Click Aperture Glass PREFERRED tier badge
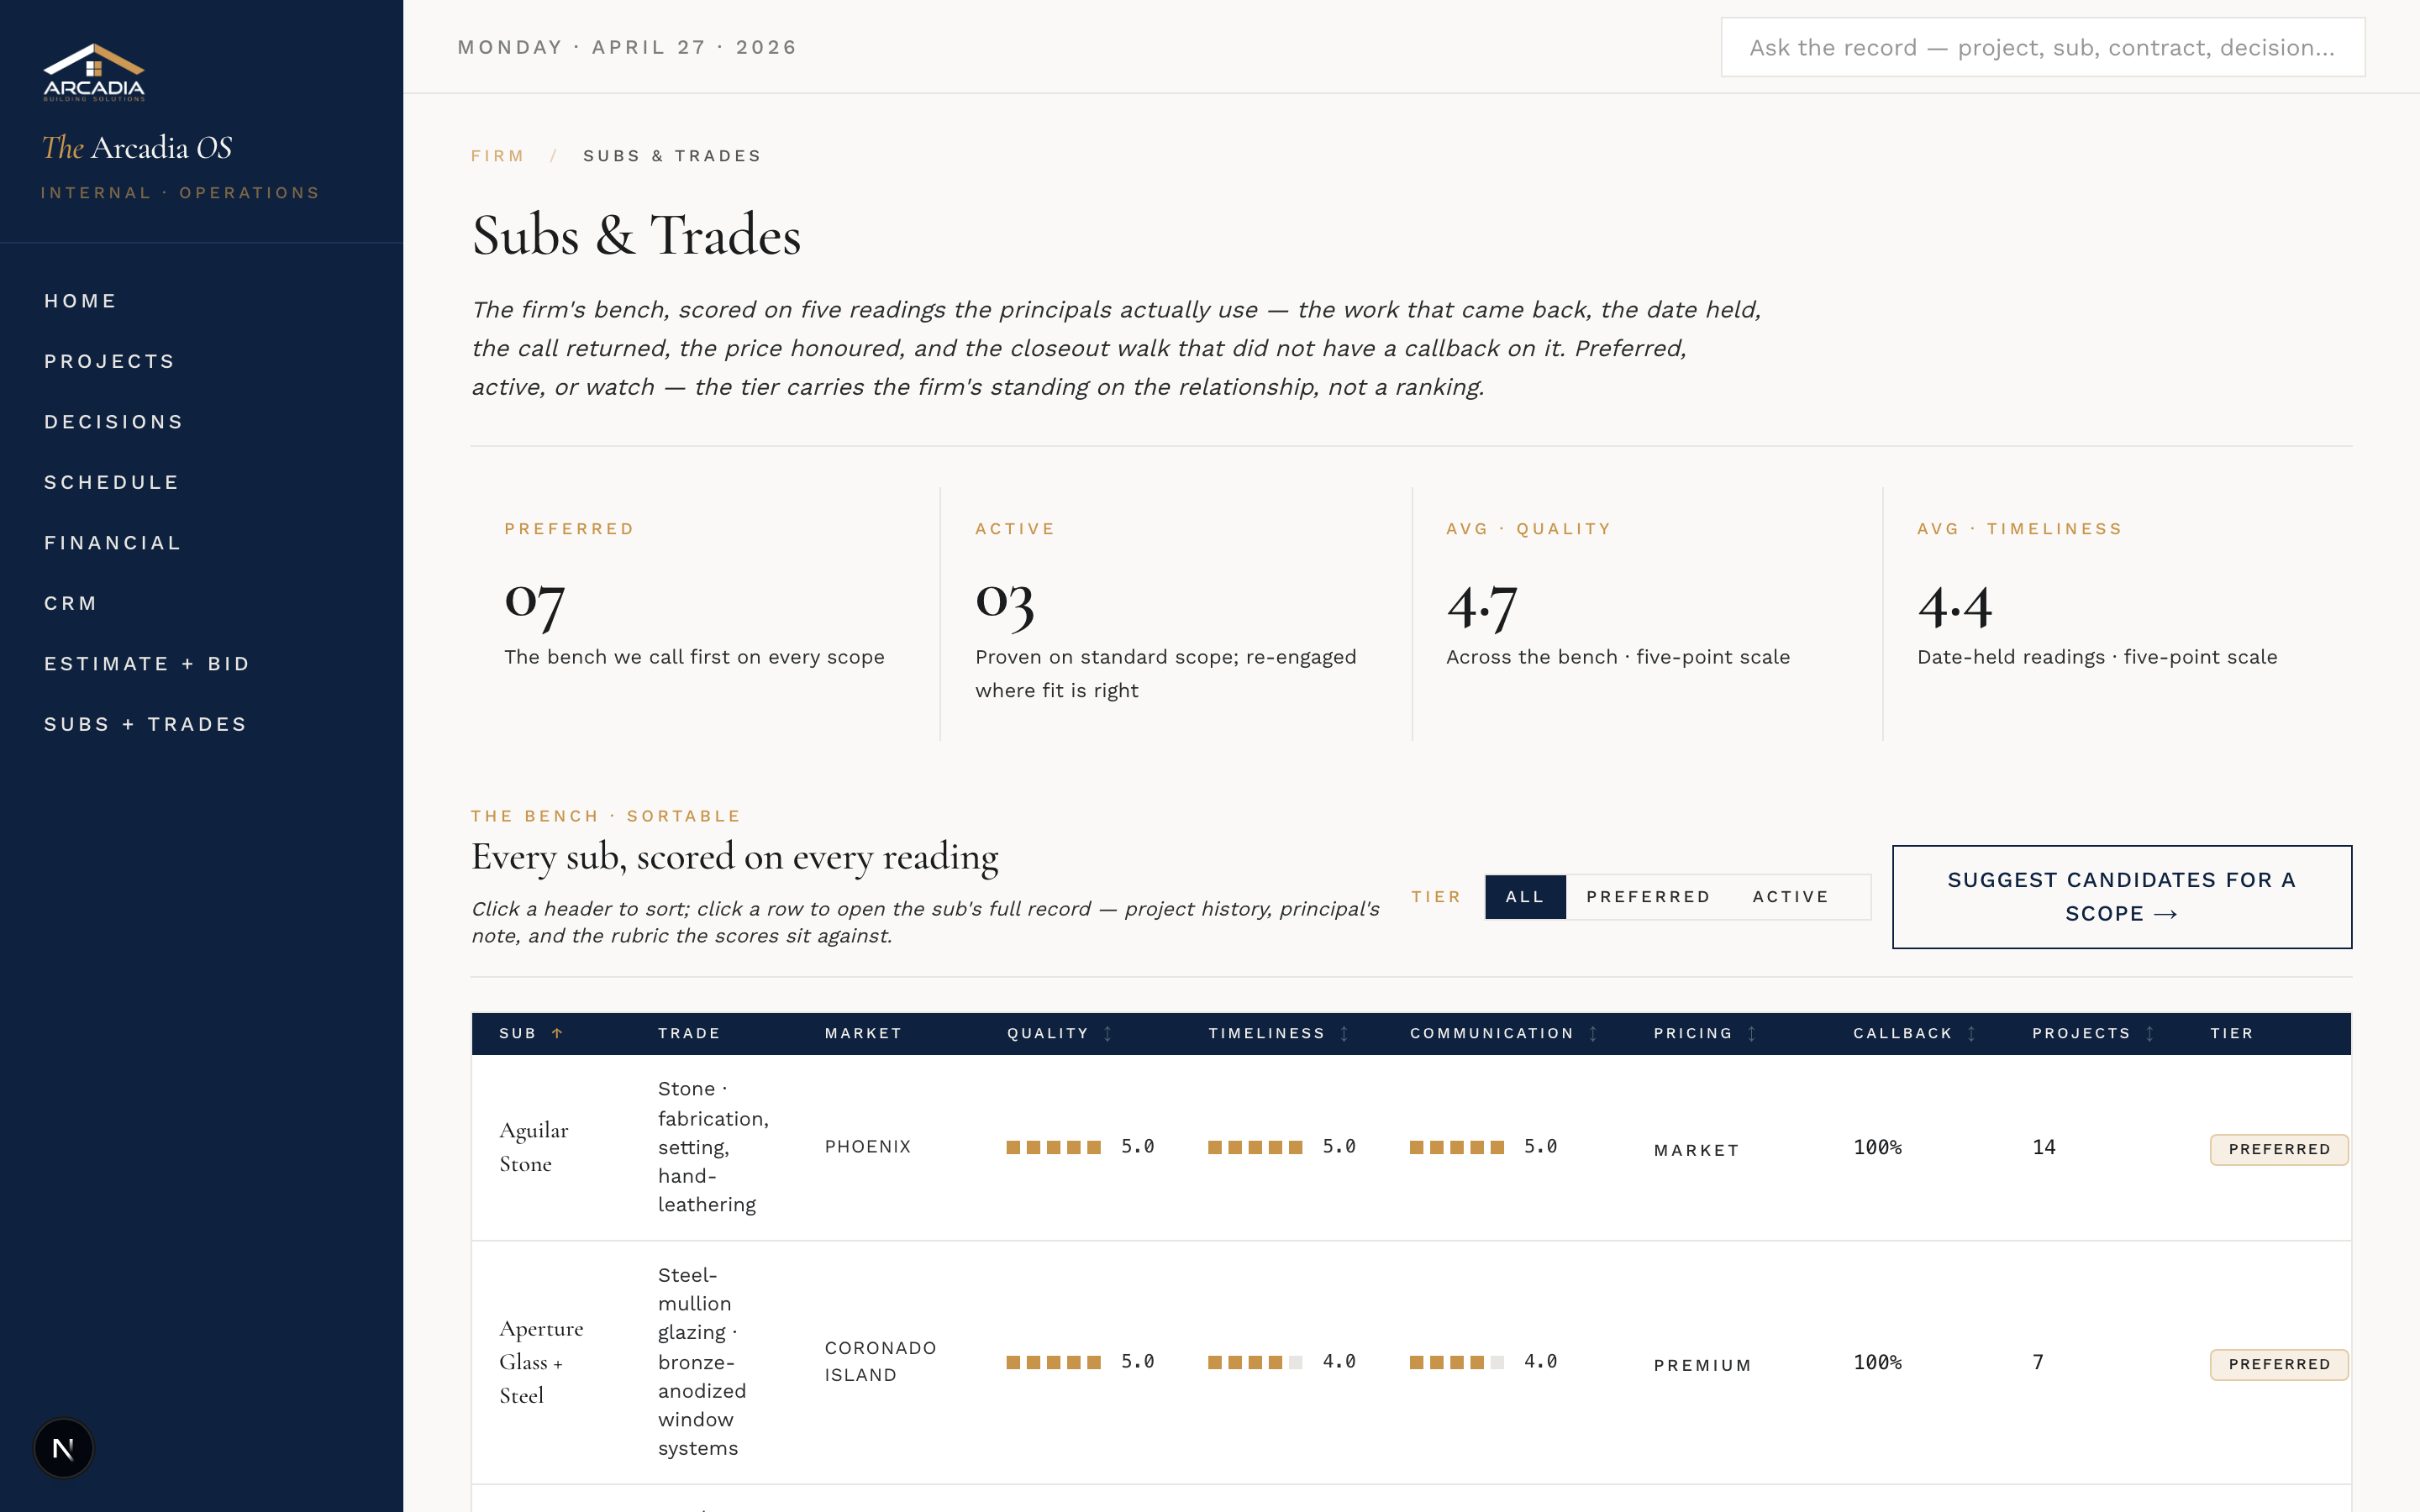 pos(2279,1364)
